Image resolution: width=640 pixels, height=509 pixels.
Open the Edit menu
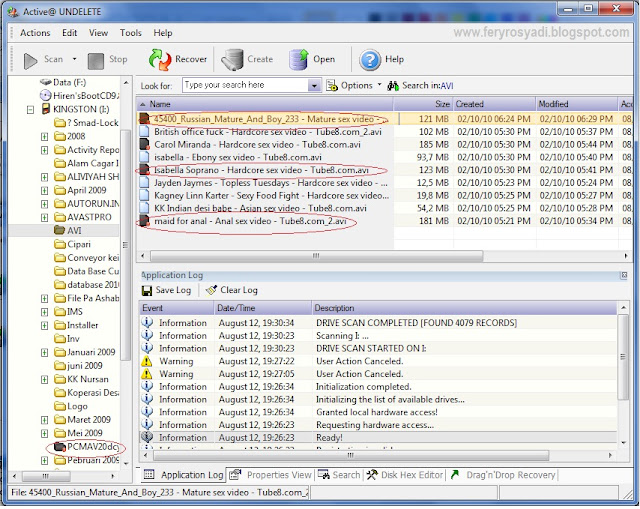click(69, 33)
